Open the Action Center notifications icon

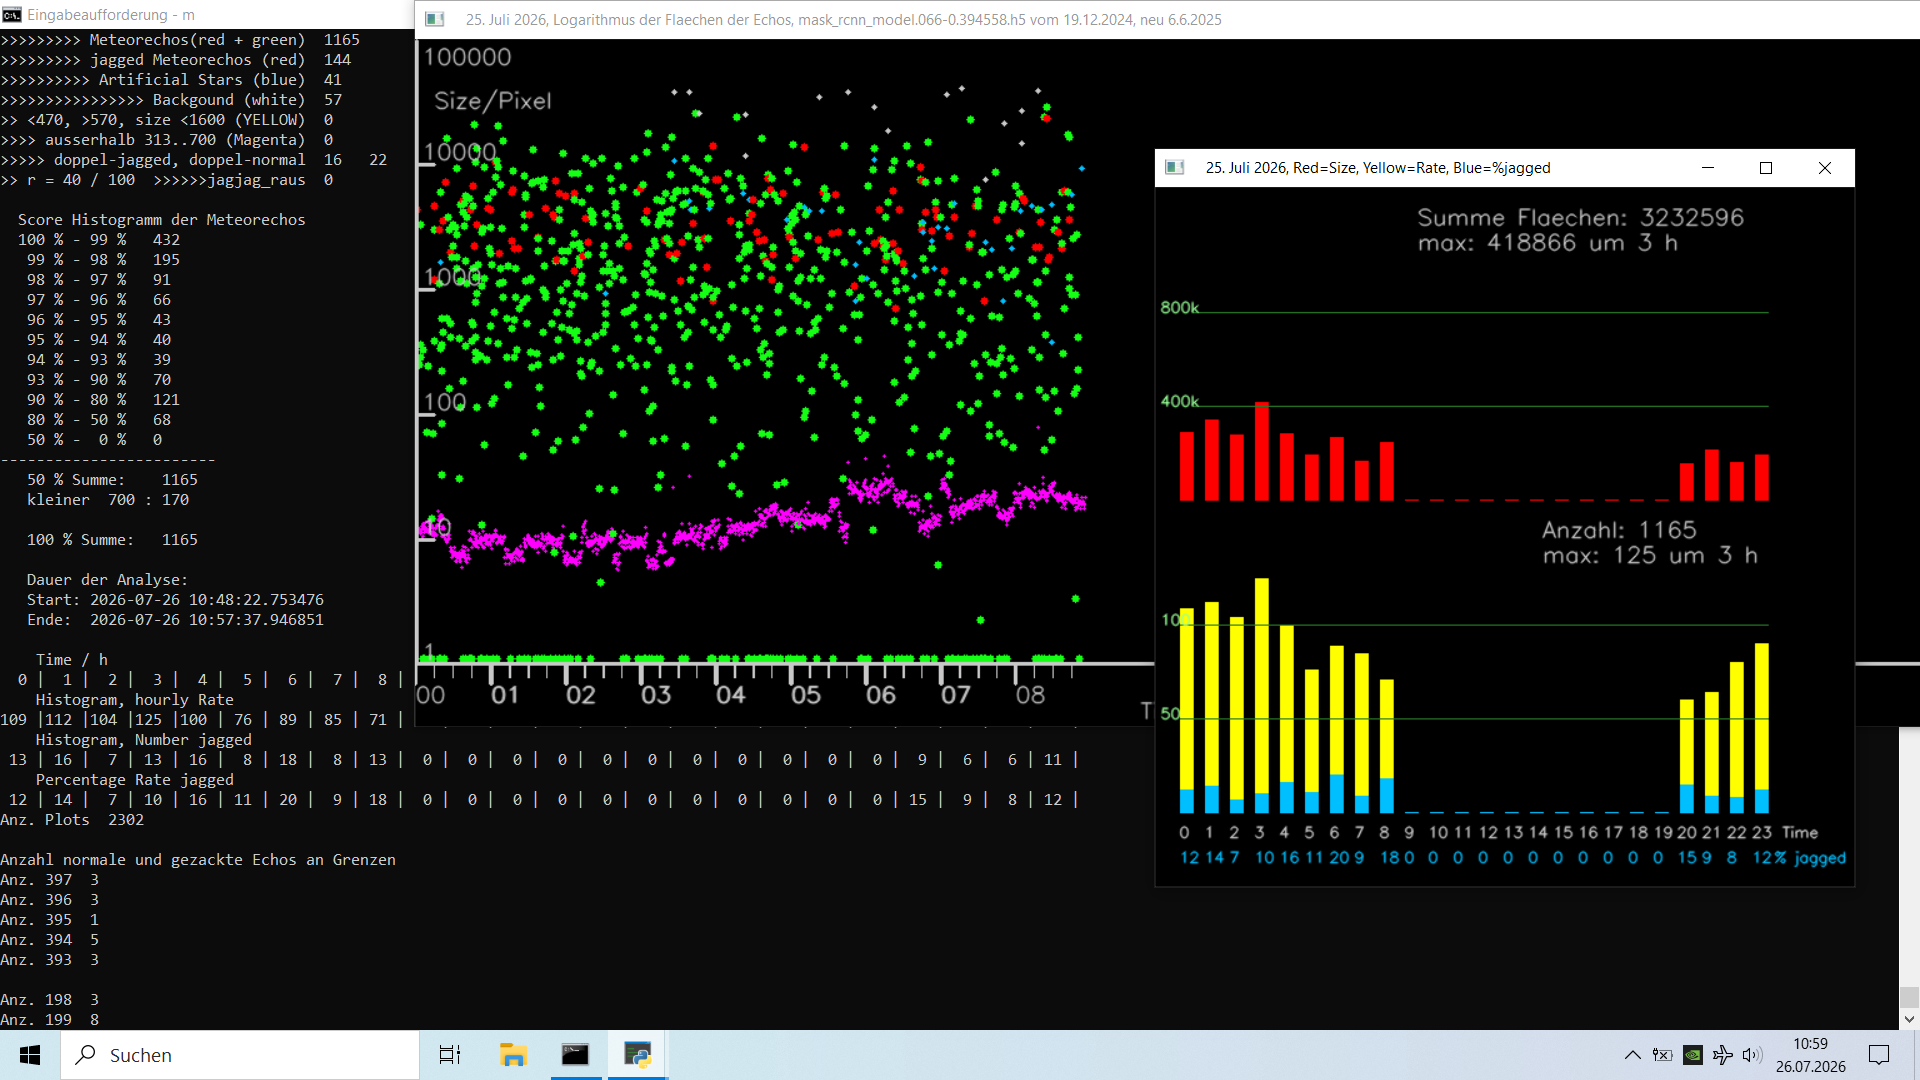click(x=1879, y=1055)
